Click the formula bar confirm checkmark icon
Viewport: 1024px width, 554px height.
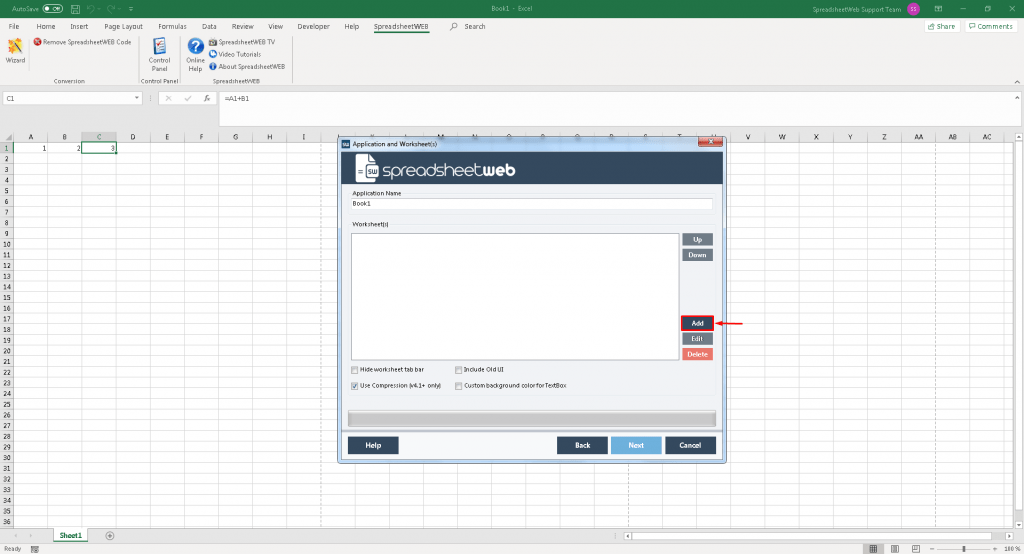tap(188, 98)
